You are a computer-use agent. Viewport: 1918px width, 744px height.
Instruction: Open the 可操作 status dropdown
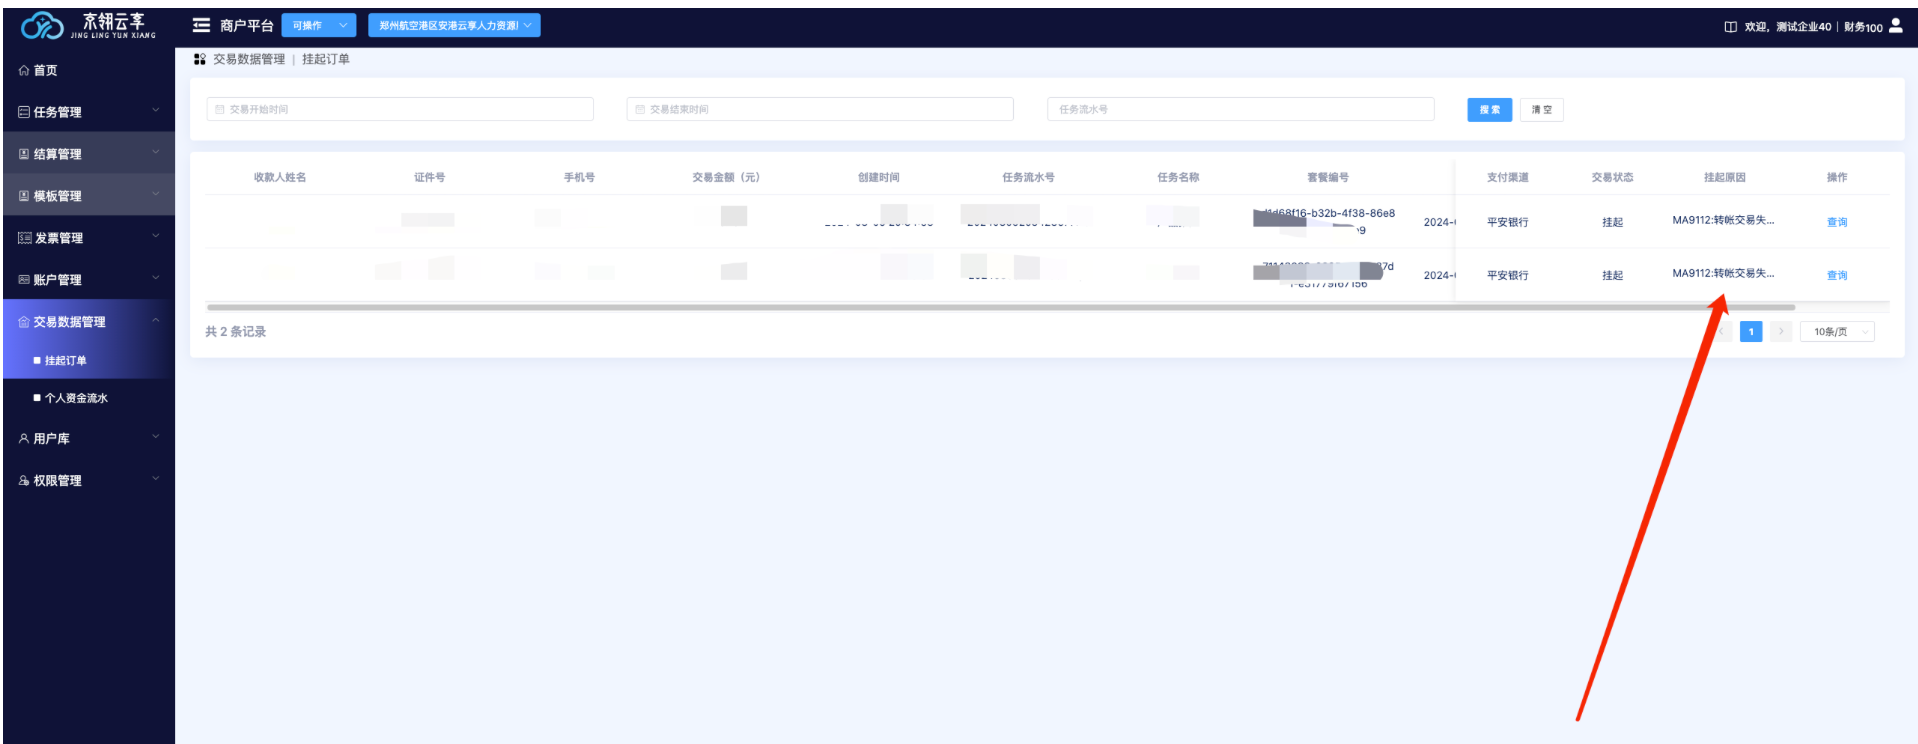[x=318, y=26]
